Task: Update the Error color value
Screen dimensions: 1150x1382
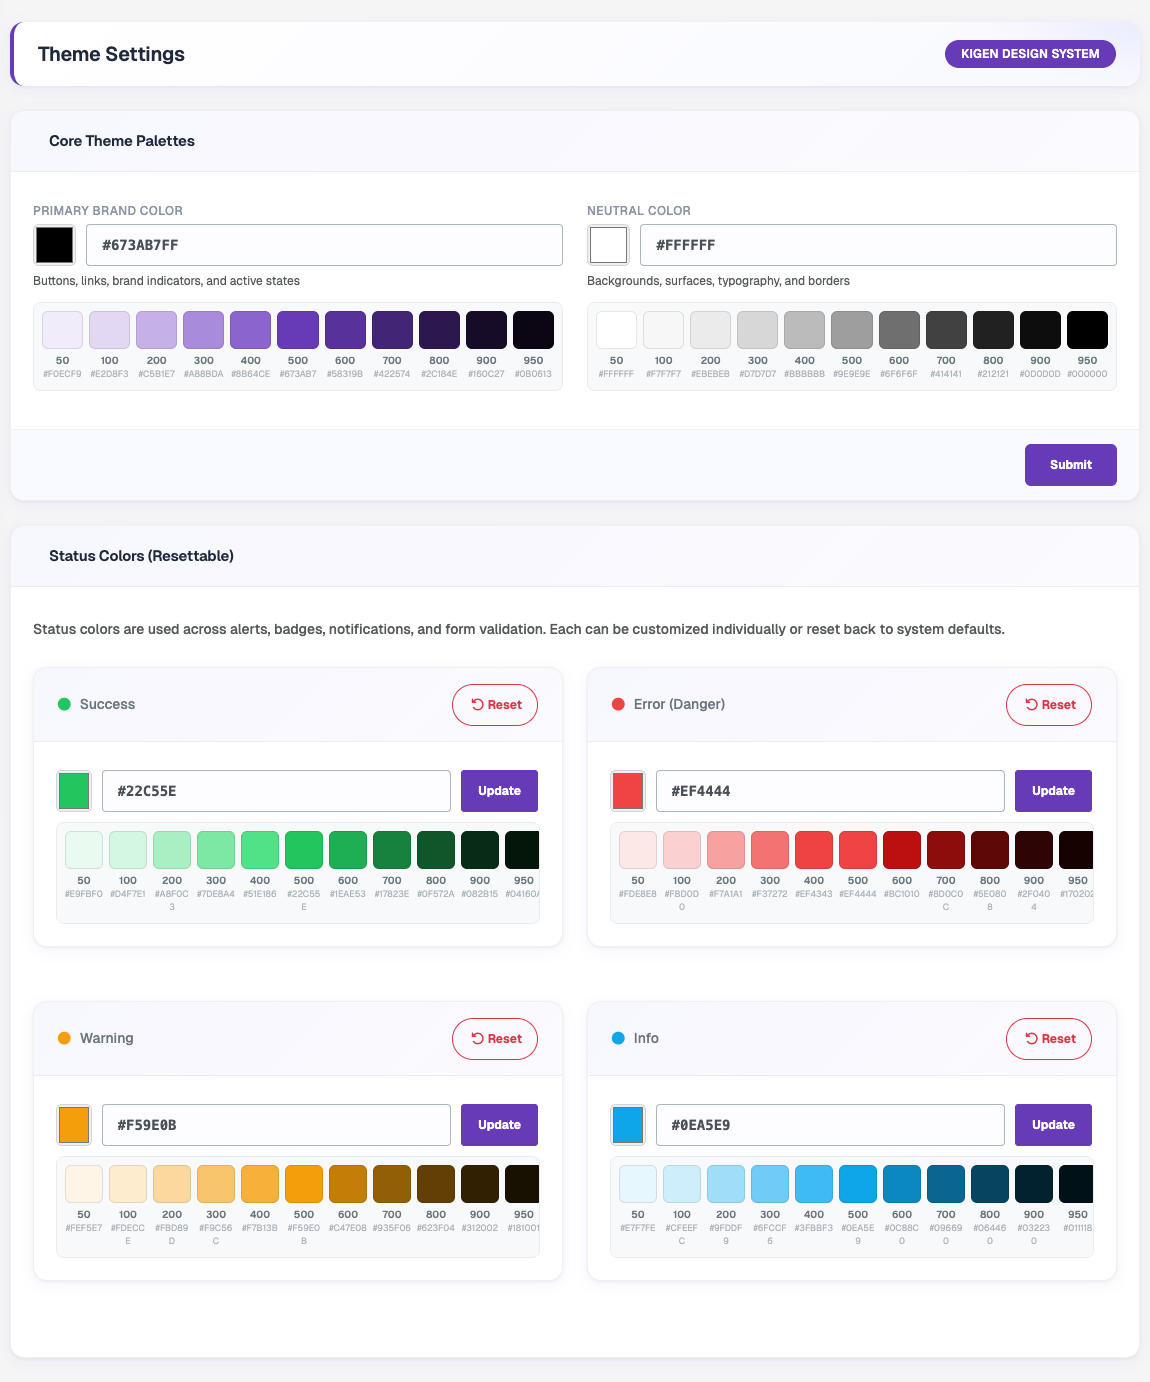Action: click(1053, 791)
